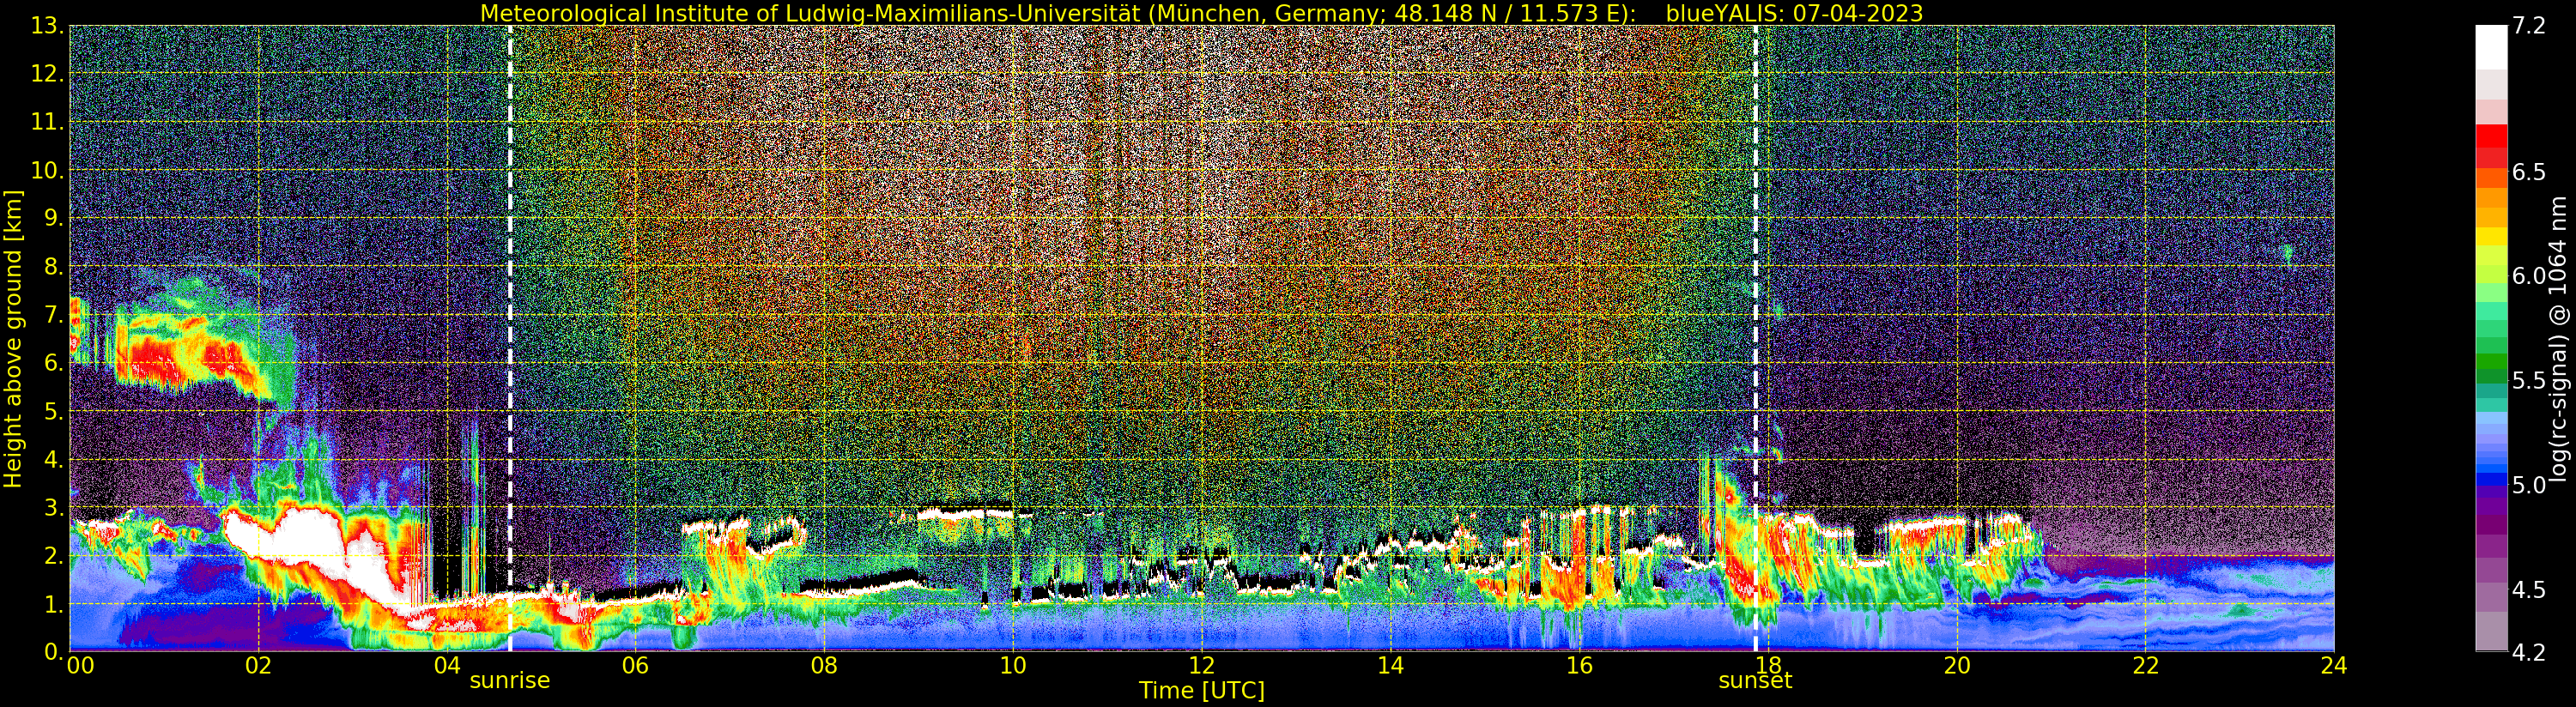Click the '6.5' colorbar value
The image size is (2576, 707).
point(2529,172)
